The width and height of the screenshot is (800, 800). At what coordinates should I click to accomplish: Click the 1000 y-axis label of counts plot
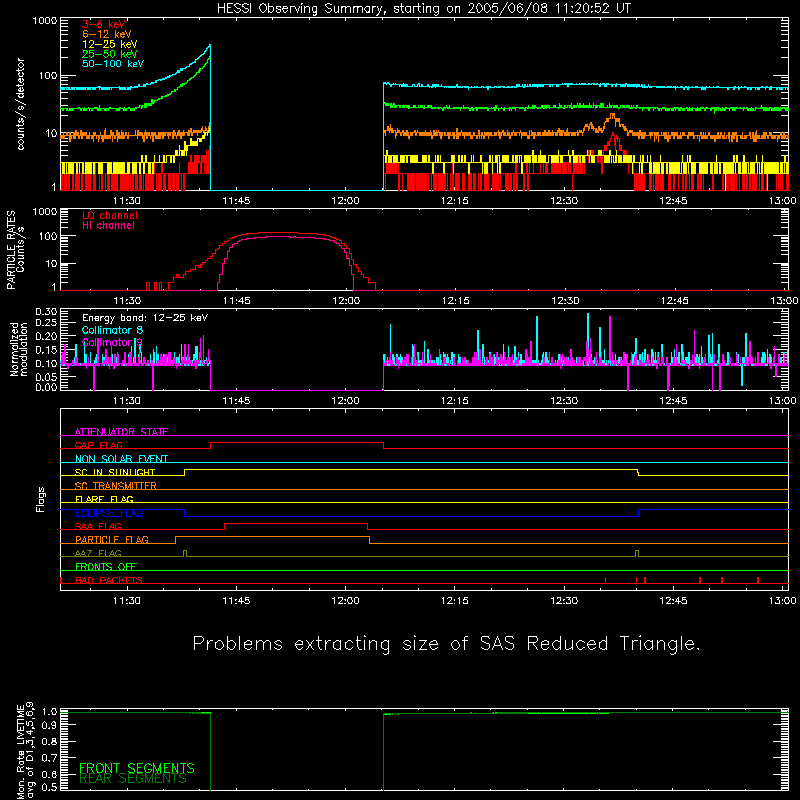[x=44, y=21]
